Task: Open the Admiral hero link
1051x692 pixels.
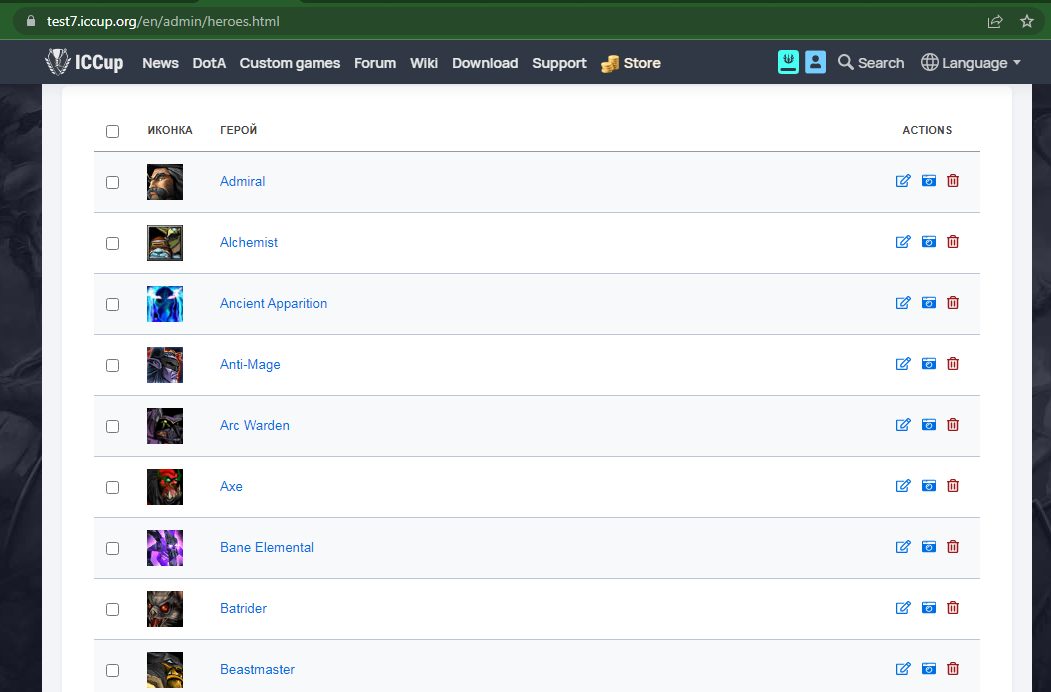Action: click(243, 181)
